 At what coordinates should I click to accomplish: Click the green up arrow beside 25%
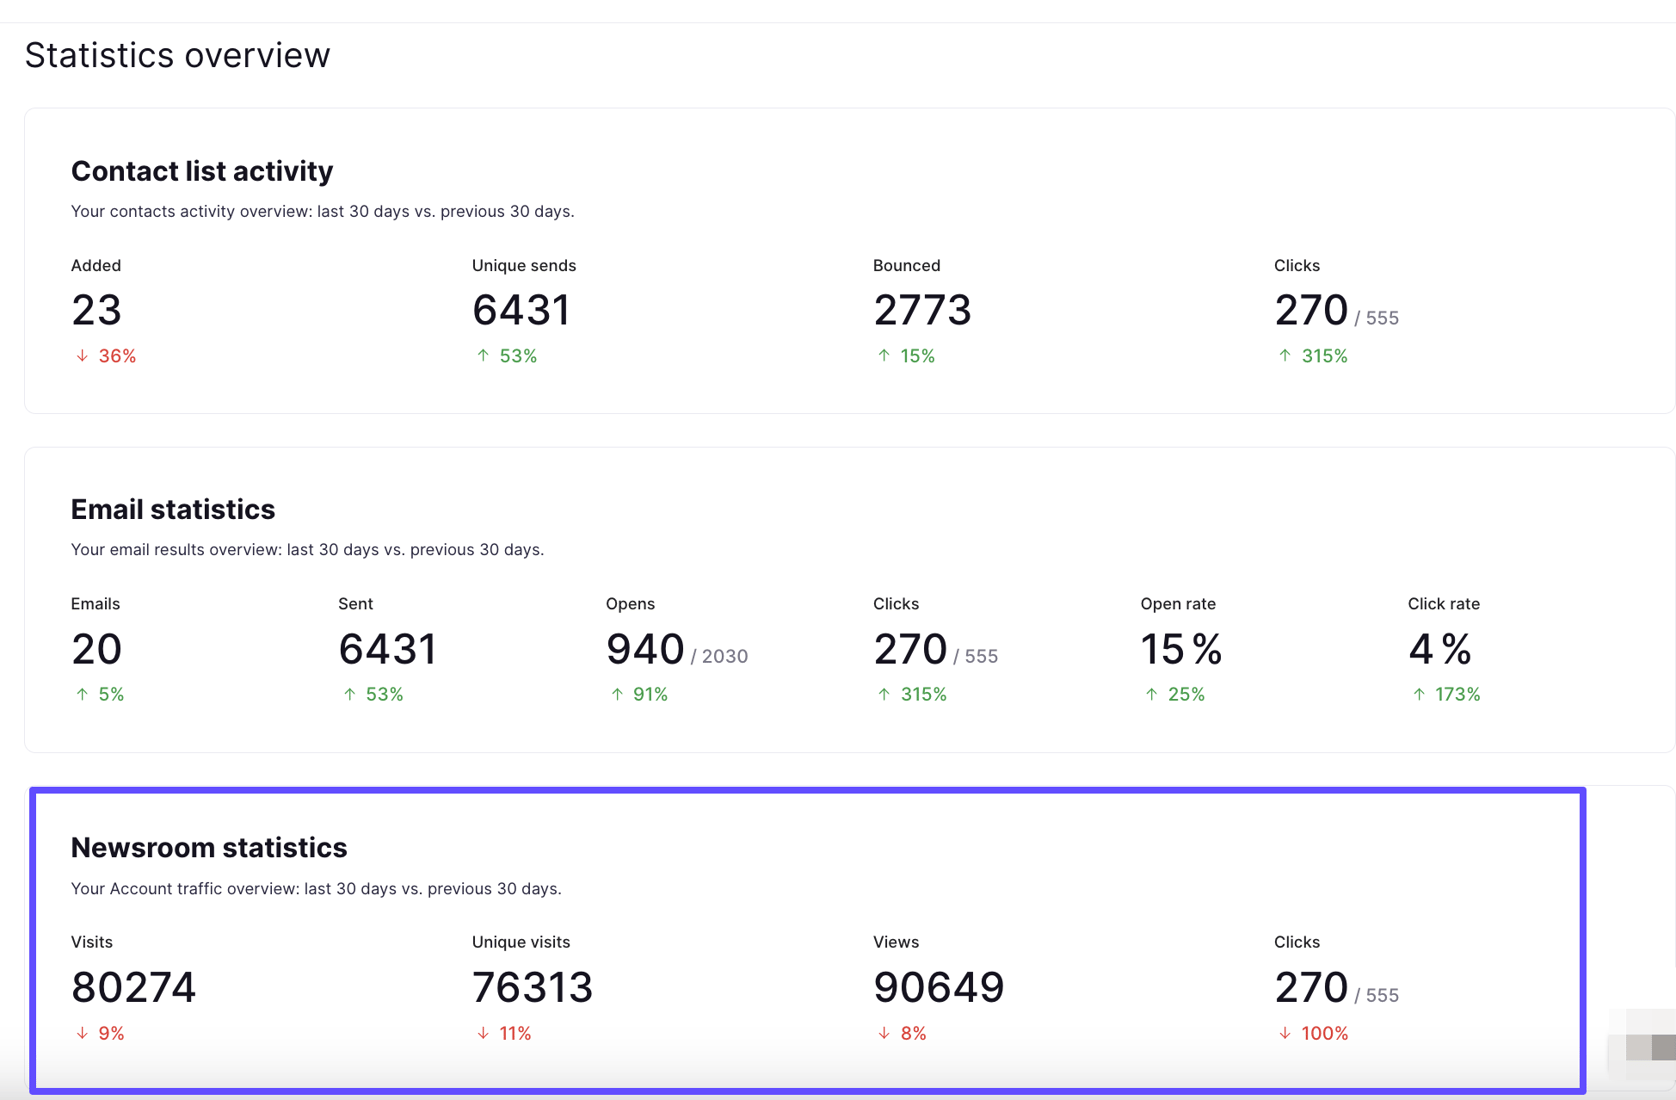(1151, 694)
